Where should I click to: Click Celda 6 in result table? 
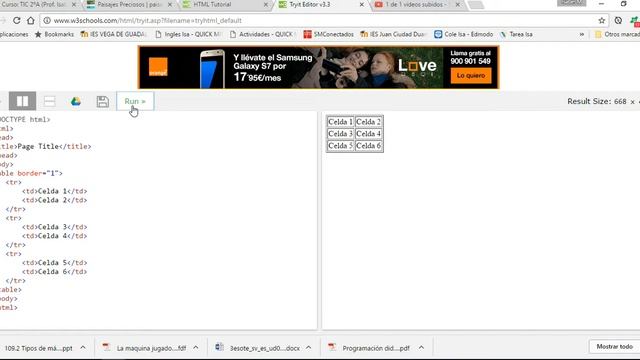pyautogui.click(x=368, y=146)
